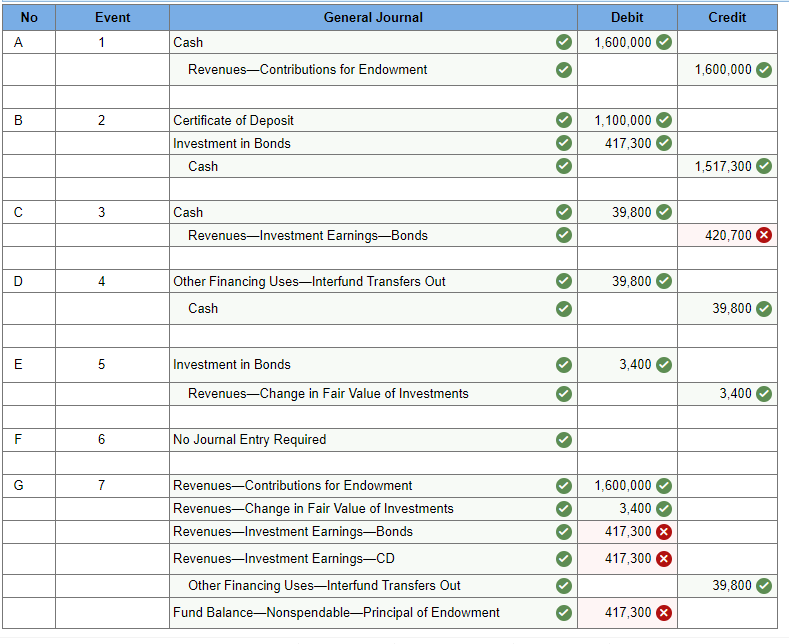Image resolution: width=789 pixels, height=644 pixels.
Task: Select the Certificate of Deposit account cell
Action: pos(373,120)
